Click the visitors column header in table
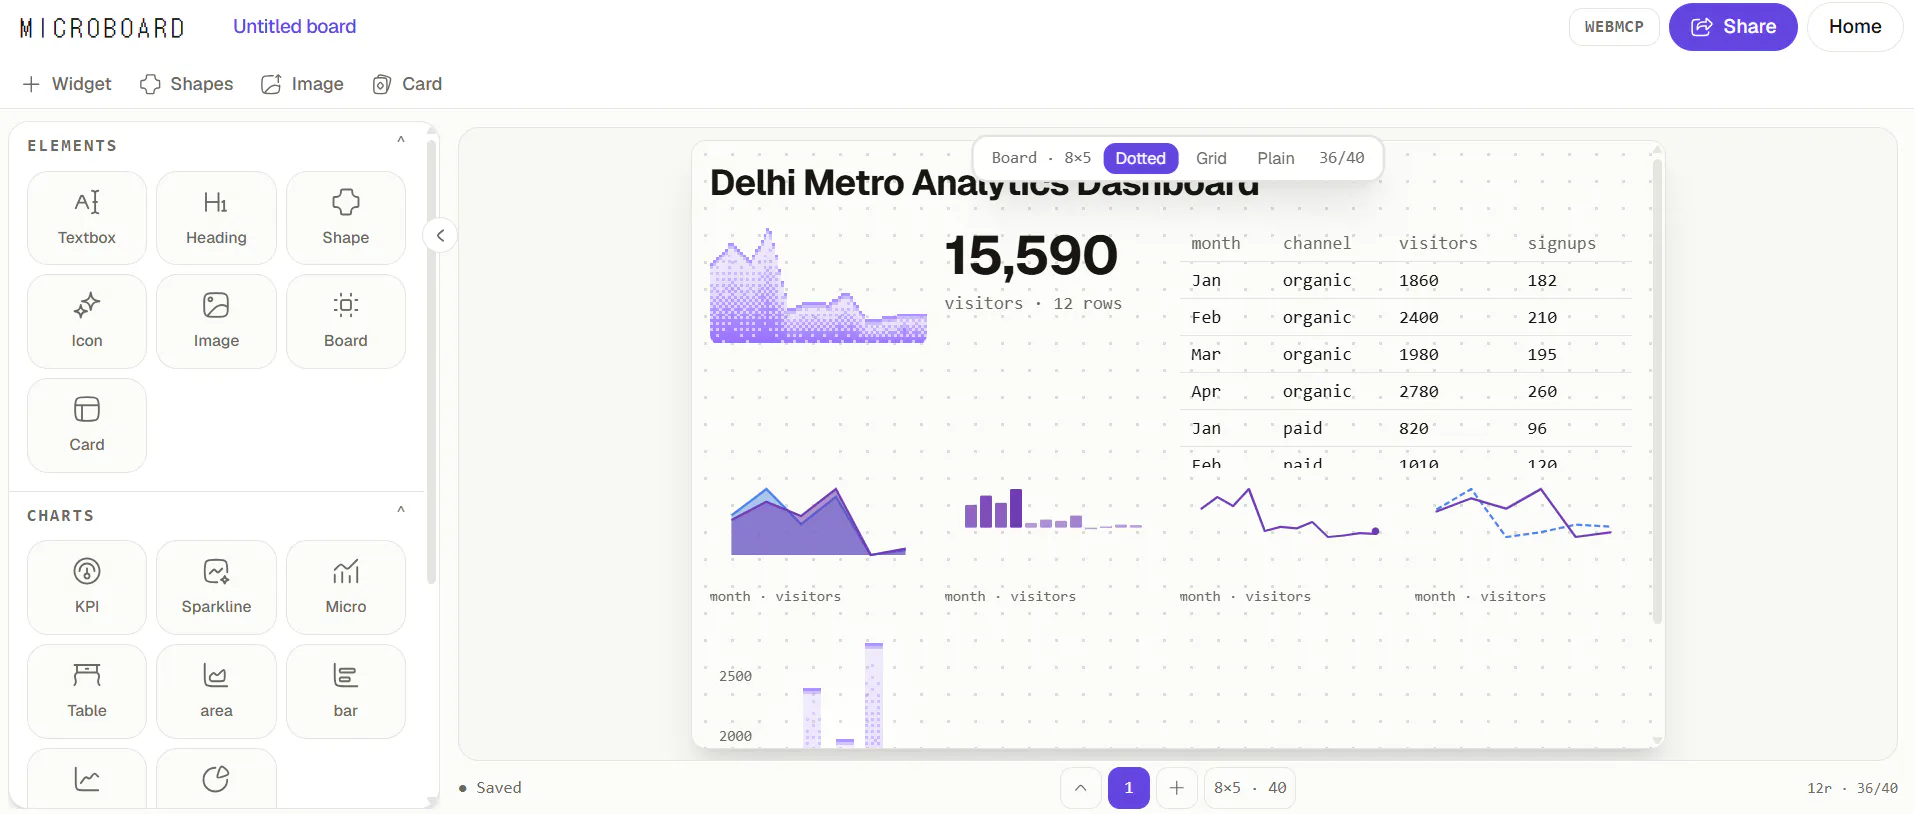1914x814 pixels. pyautogui.click(x=1438, y=243)
